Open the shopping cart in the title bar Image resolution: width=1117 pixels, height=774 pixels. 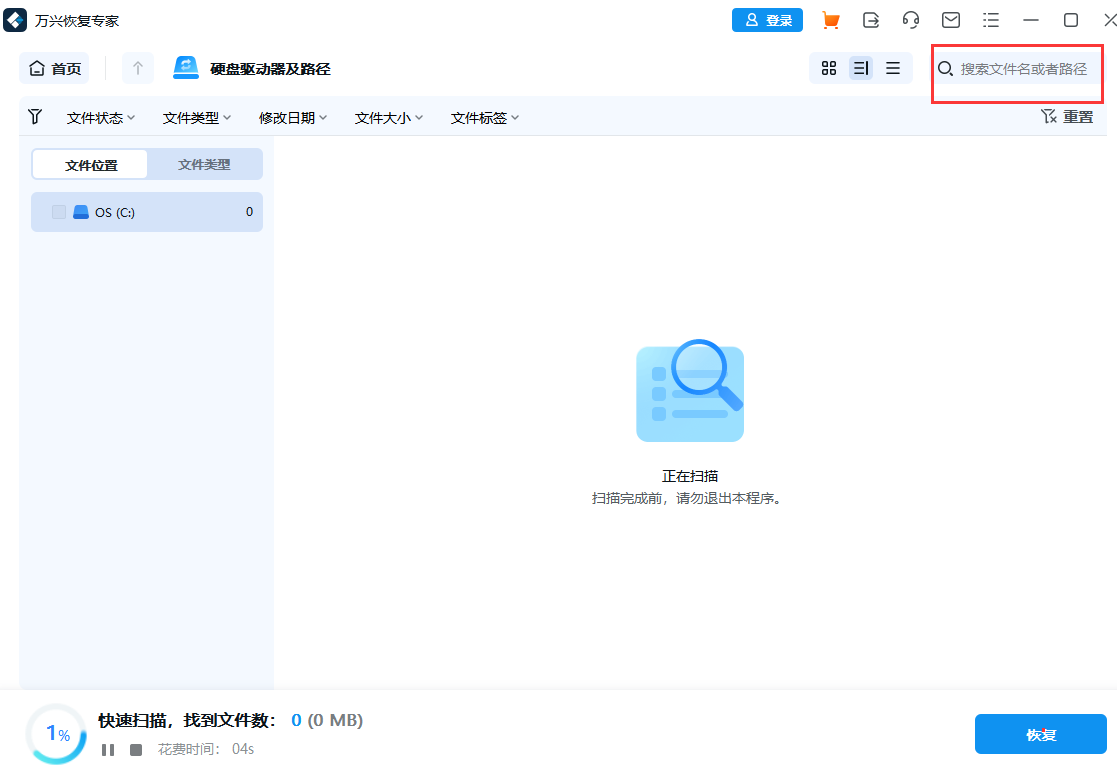830,19
